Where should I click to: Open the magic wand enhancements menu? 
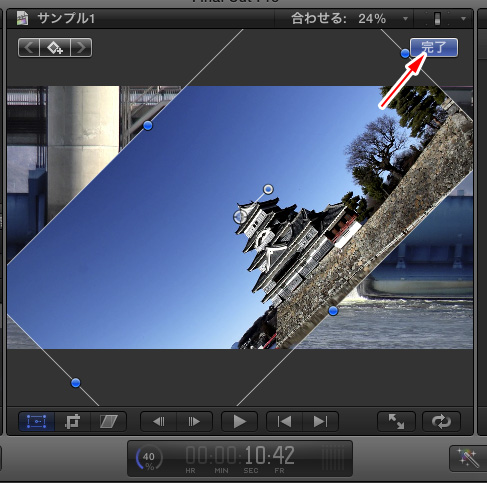(469, 458)
